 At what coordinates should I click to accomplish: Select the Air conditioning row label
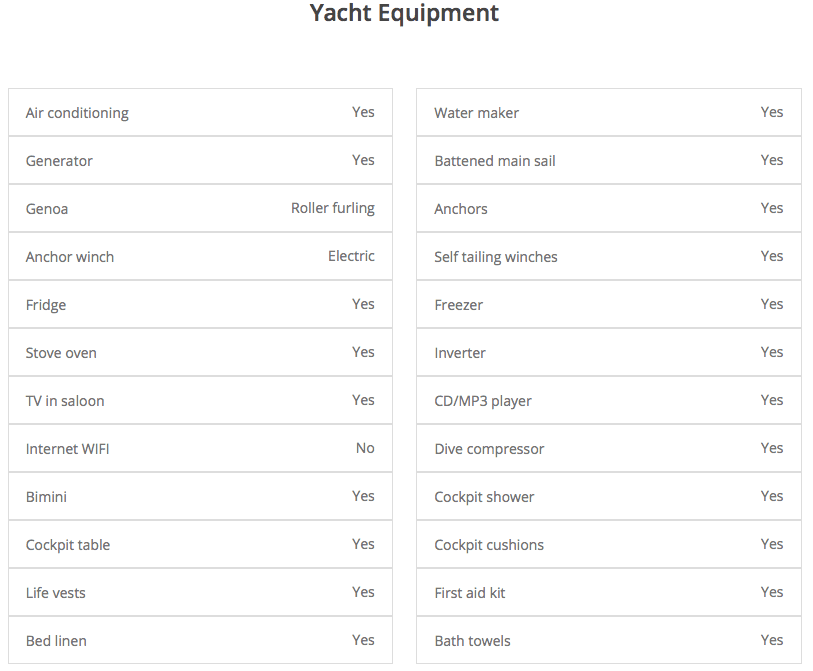click(77, 113)
